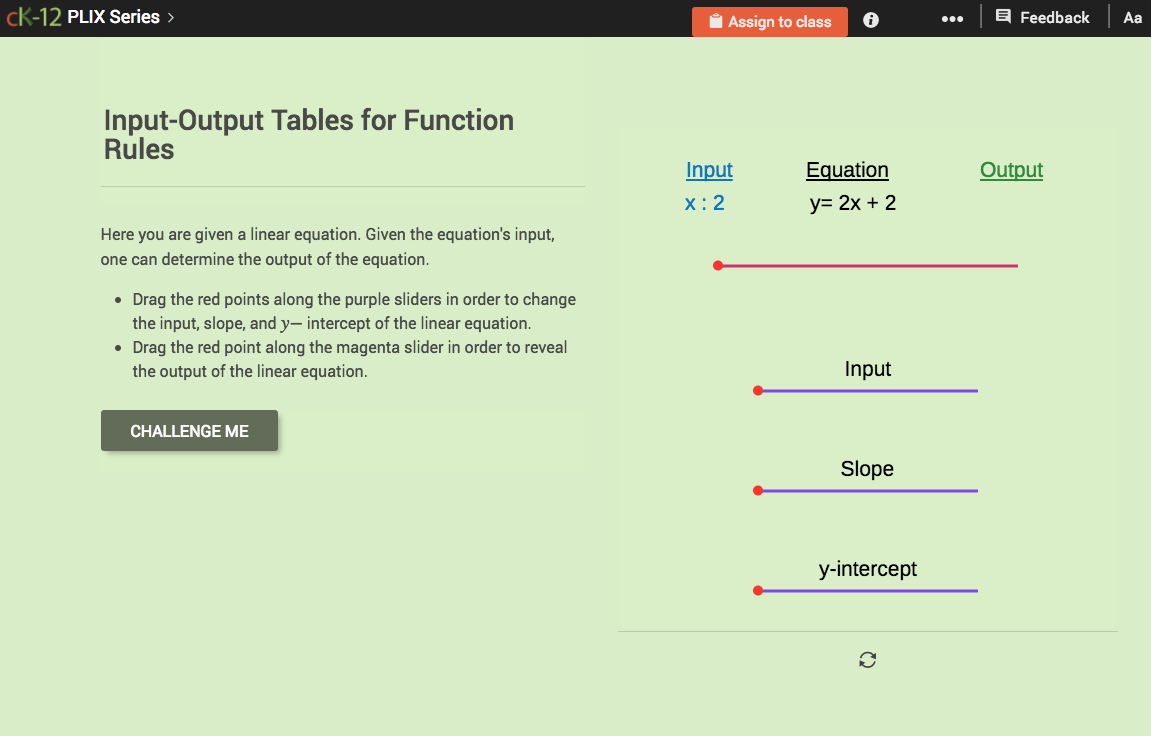Select the Equation column header
Screen dimensions: 1151x736
(x=847, y=170)
